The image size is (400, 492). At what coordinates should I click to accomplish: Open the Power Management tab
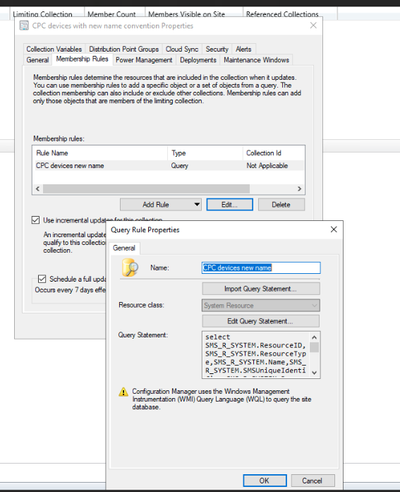pos(144,60)
